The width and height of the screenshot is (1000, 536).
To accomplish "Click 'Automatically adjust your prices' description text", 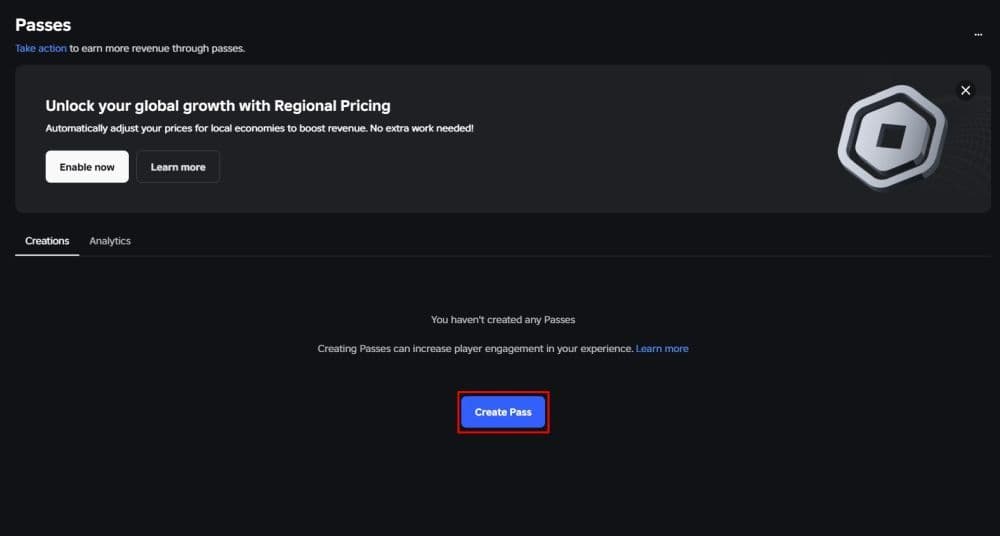I will (260, 128).
